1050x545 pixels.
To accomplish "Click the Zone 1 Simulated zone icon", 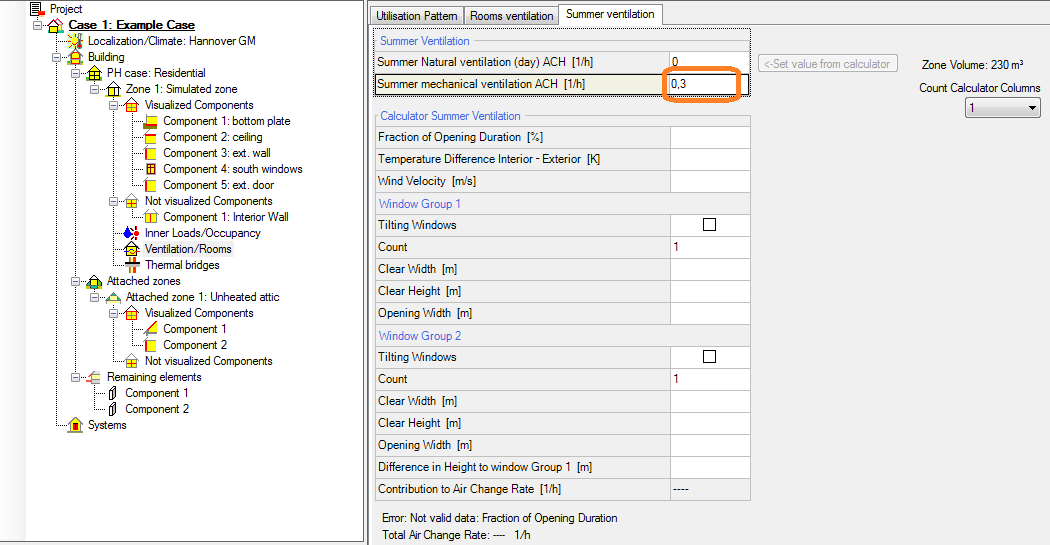I will (x=114, y=89).
